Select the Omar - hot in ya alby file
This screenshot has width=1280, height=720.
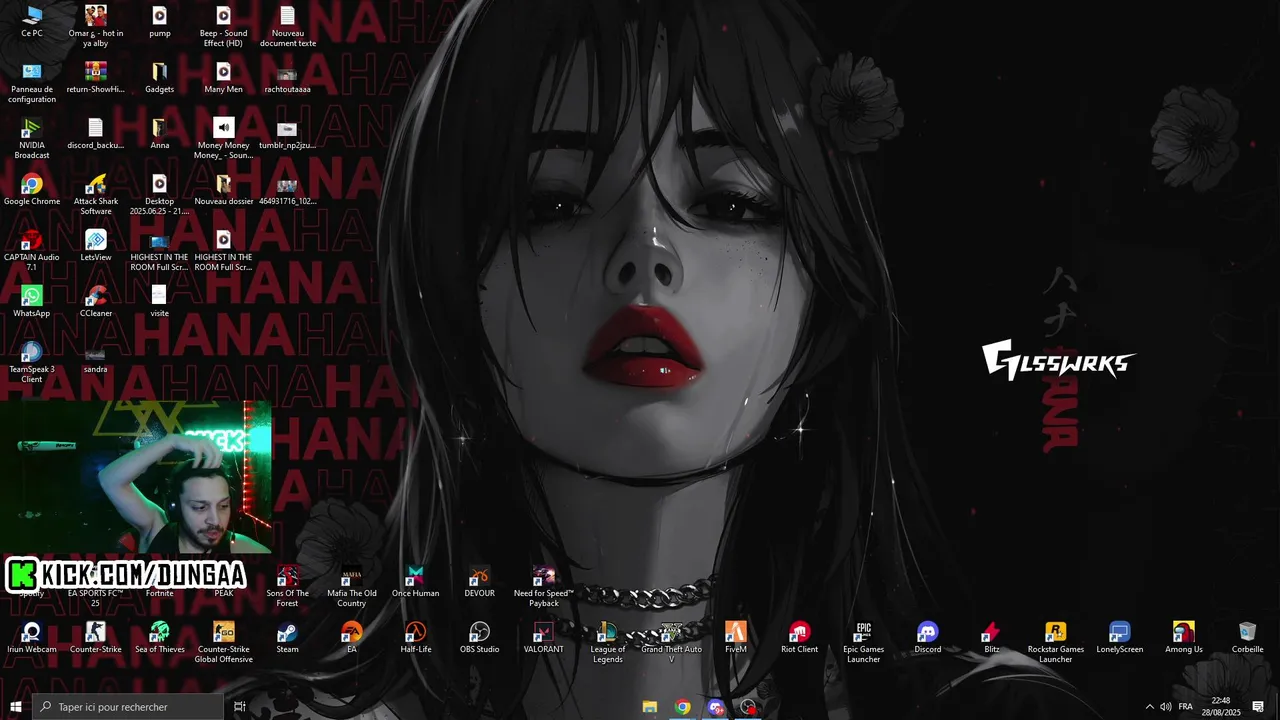[x=96, y=26]
